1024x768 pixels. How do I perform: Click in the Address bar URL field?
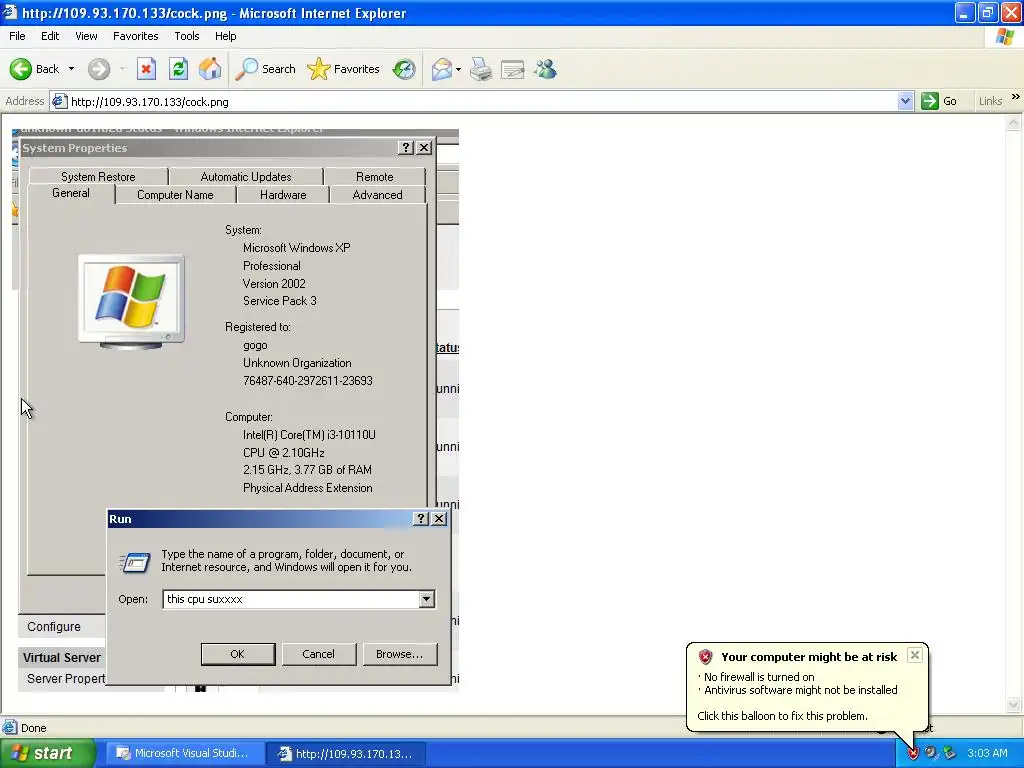483,101
